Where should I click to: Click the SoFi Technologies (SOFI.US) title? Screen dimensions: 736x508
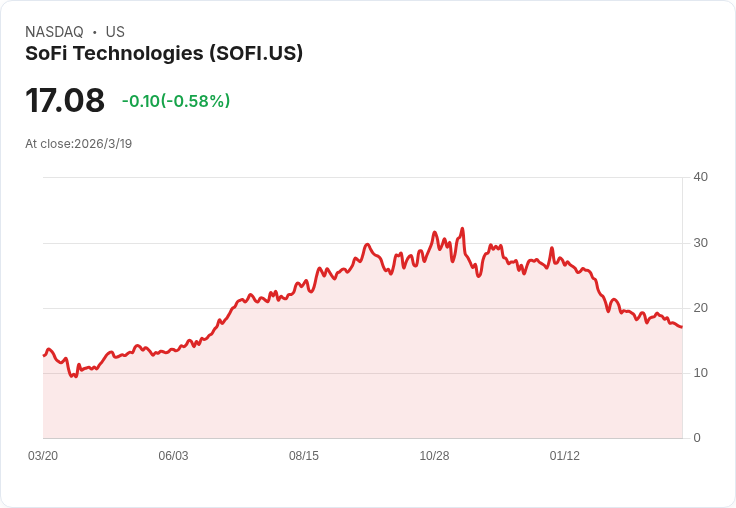pyautogui.click(x=164, y=54)
